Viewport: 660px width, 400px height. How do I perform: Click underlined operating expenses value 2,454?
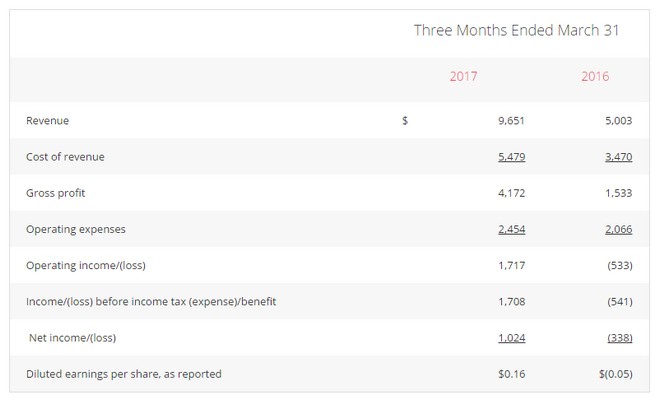tap(511, 229)
